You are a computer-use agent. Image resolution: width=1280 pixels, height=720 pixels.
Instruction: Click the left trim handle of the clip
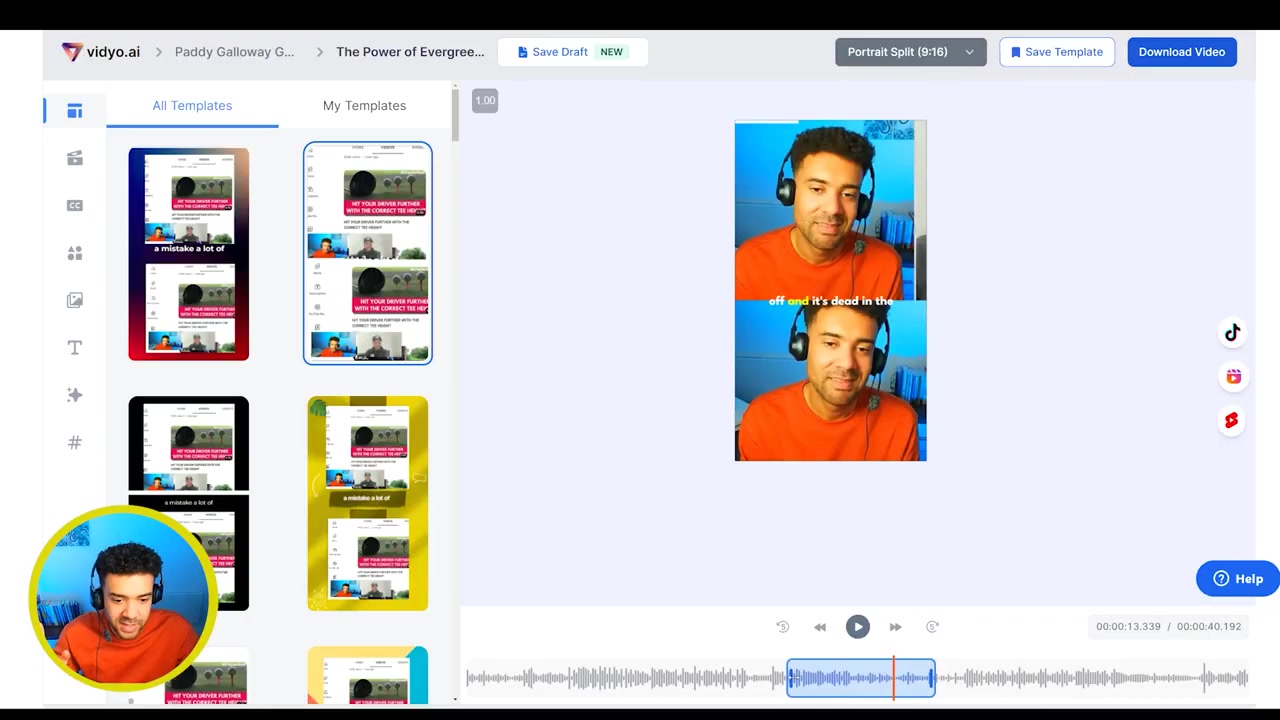(x=790, y=678)
